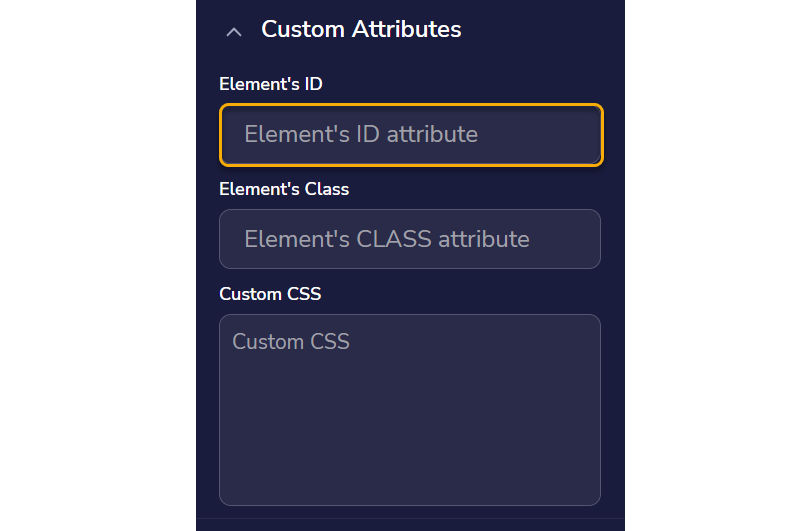This screenshot has height=531, width=805.
Task: Click the Element's ID label
Action: point(270,84)
